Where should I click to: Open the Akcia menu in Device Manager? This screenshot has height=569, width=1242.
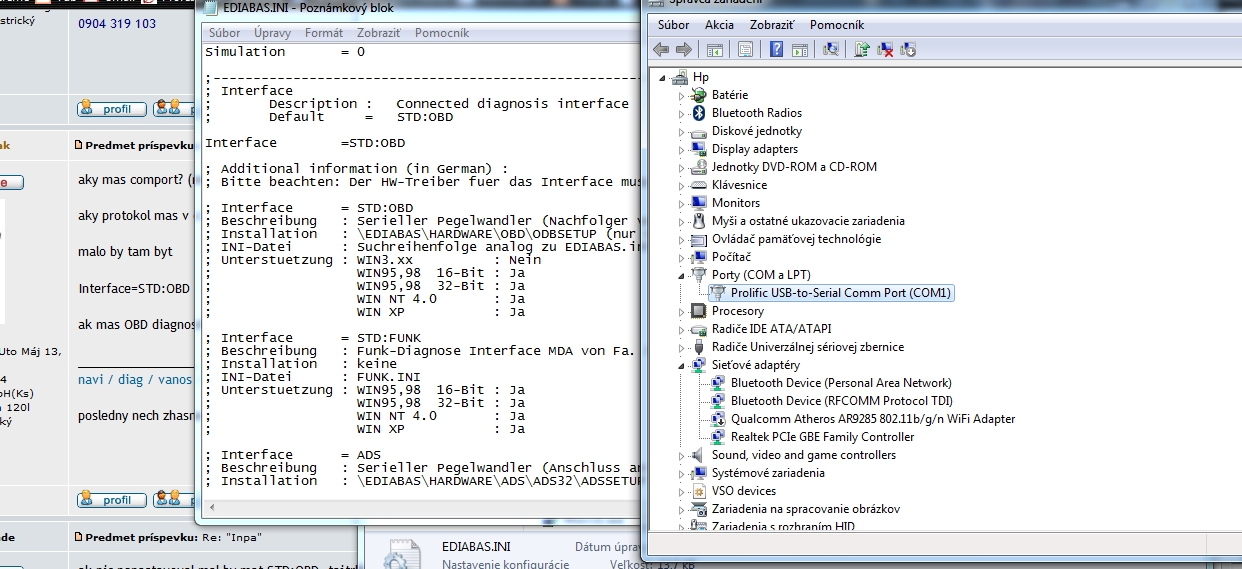click(719, 24)
